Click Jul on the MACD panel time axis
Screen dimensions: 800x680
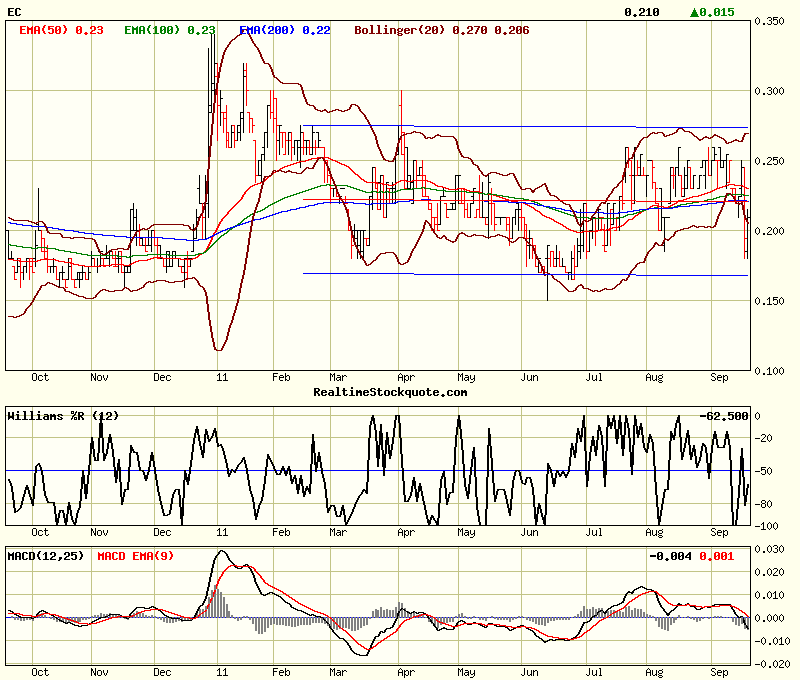pyautogui.click(x=593, y=673)
